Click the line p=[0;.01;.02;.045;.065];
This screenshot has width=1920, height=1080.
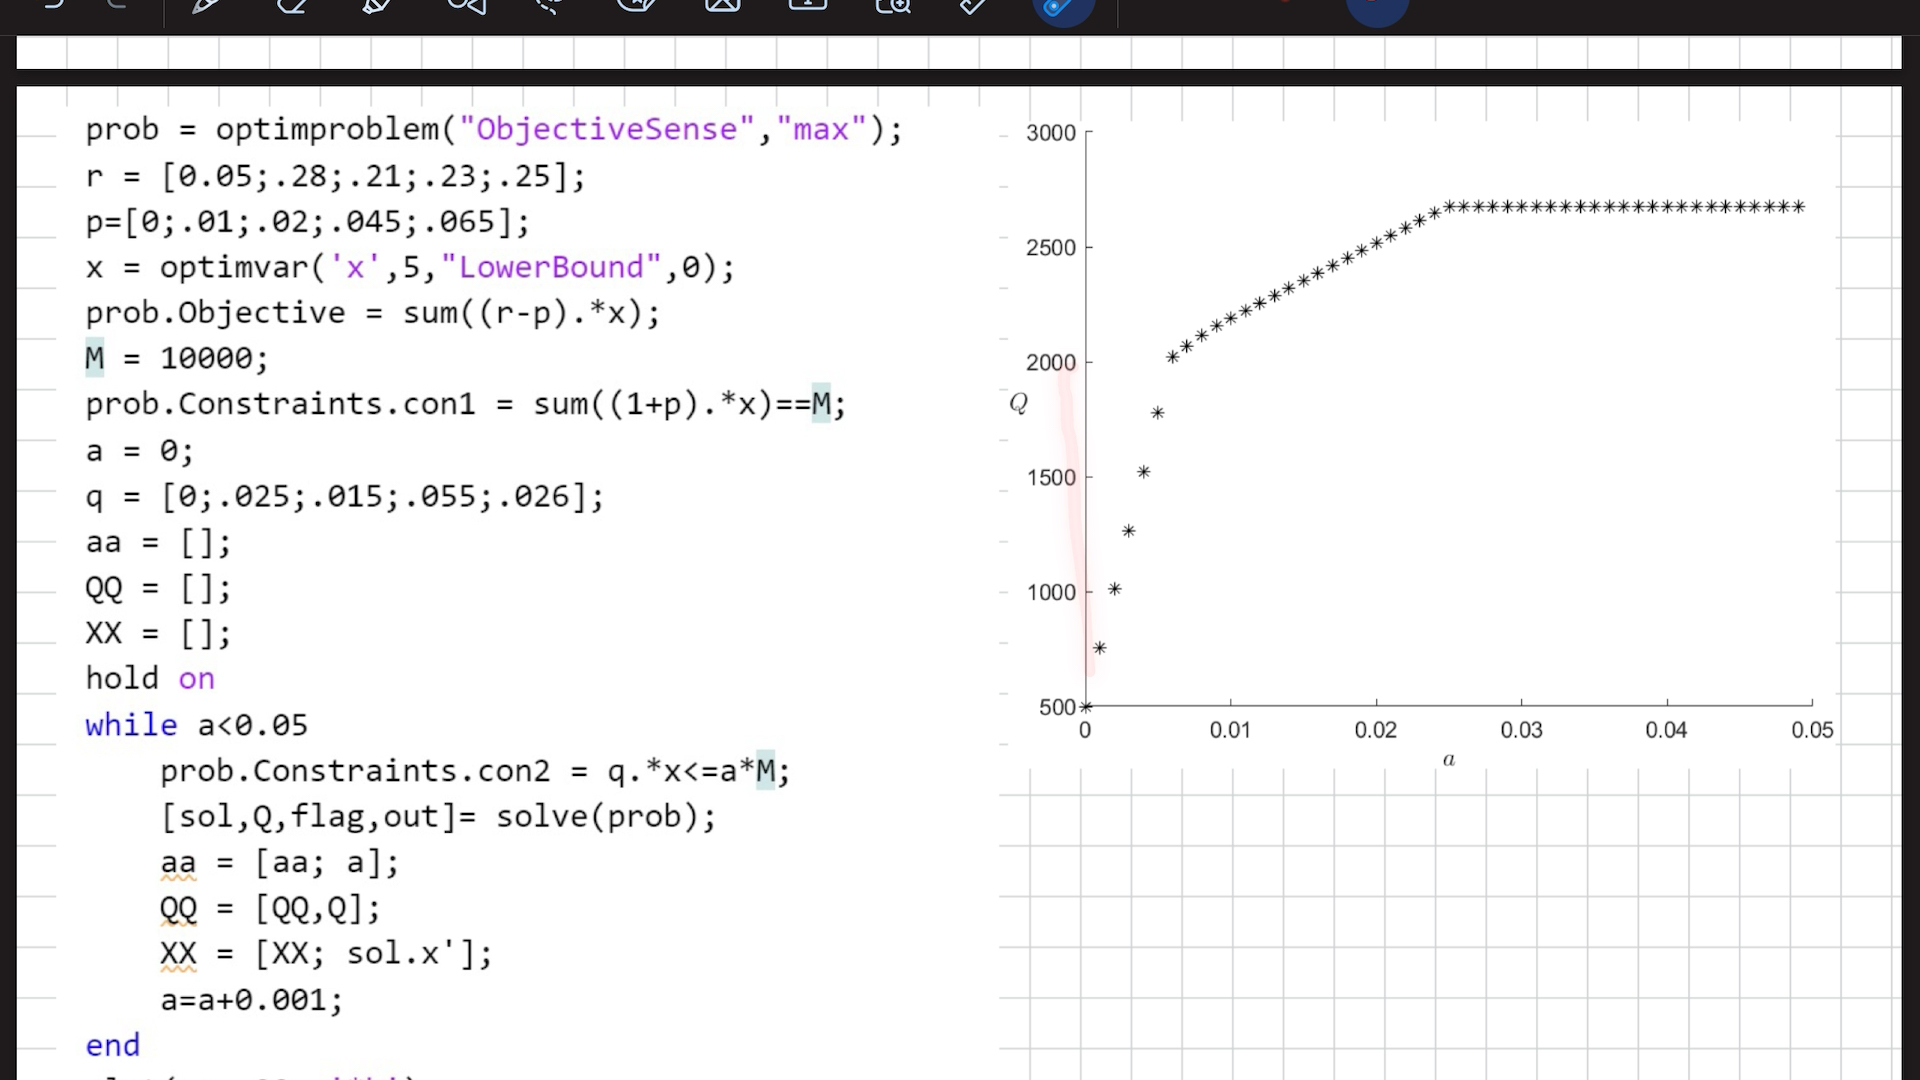pyautogui.click(x=308, y=222)
